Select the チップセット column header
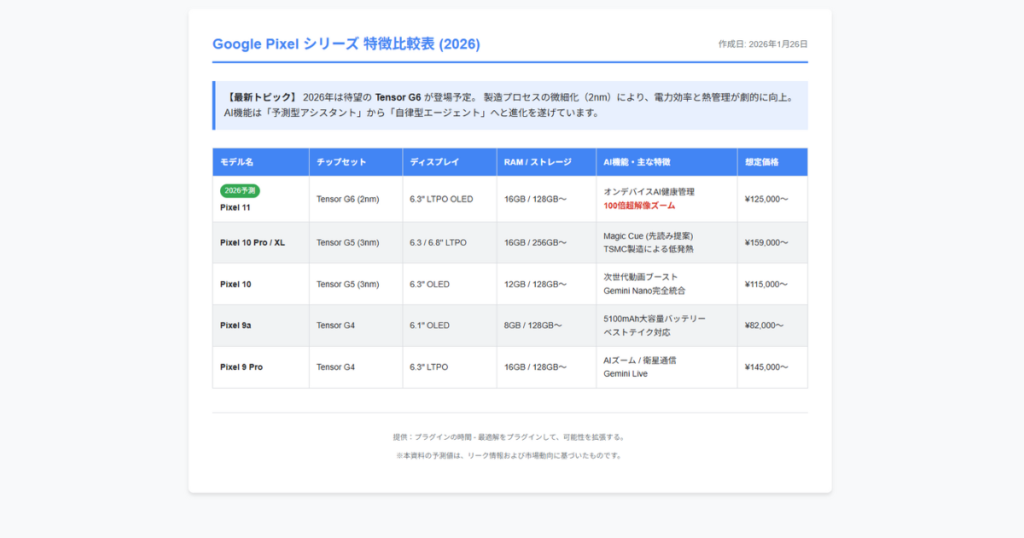 341,161
